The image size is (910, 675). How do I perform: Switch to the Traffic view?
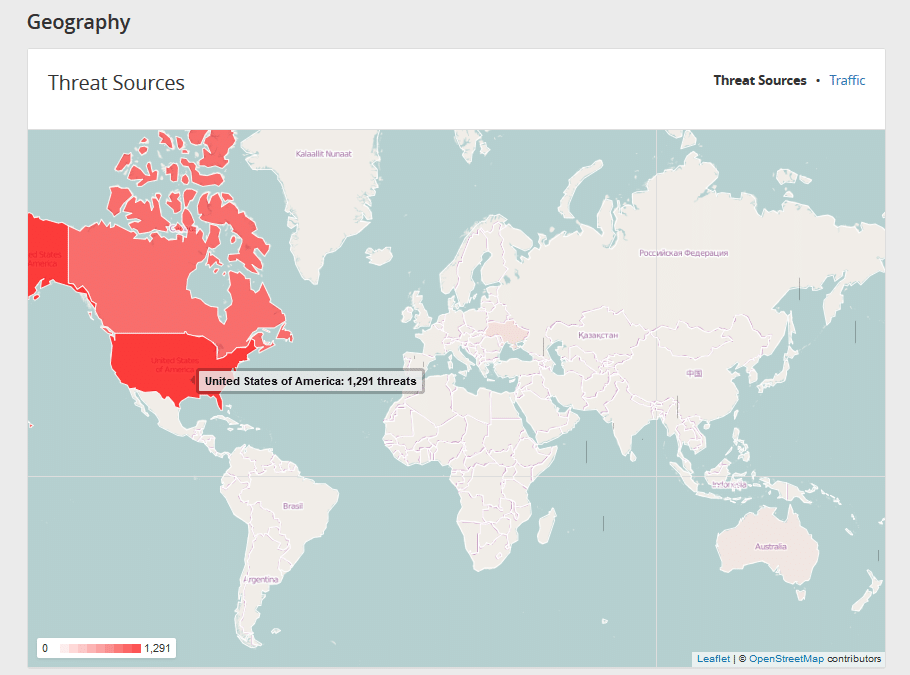click(x=846, y=80)
